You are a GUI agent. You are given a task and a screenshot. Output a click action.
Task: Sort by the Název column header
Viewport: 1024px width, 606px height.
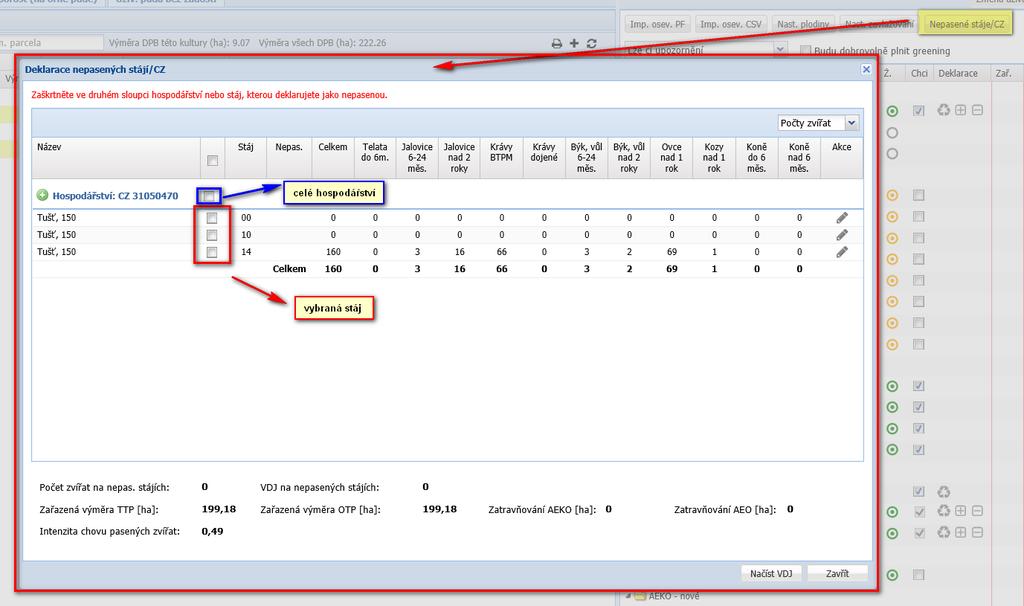tap(116, 157)
